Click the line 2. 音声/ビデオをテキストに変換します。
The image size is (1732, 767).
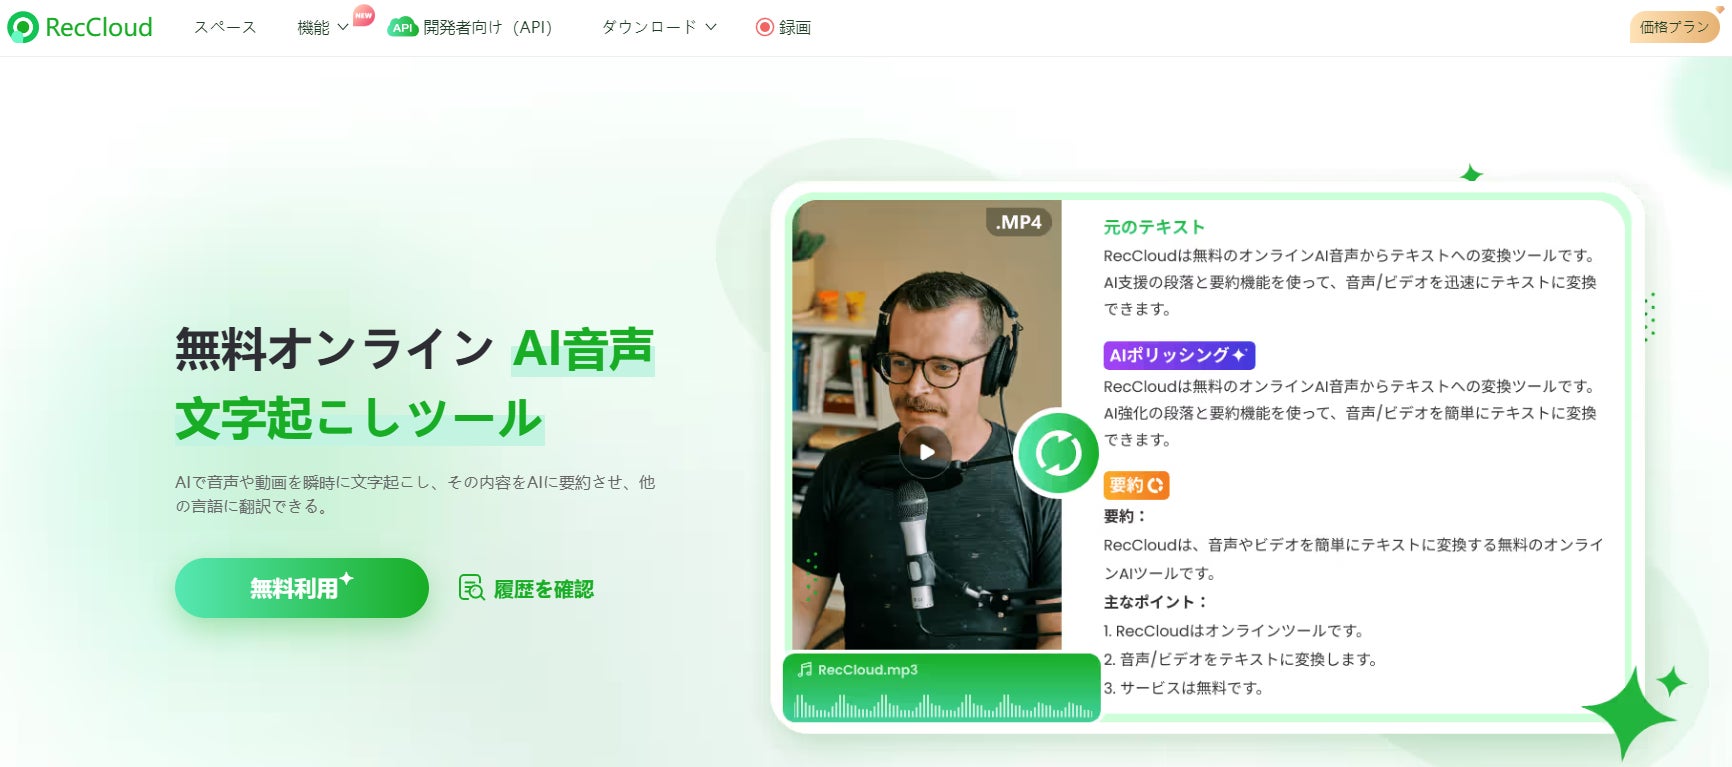[1241, 659]
